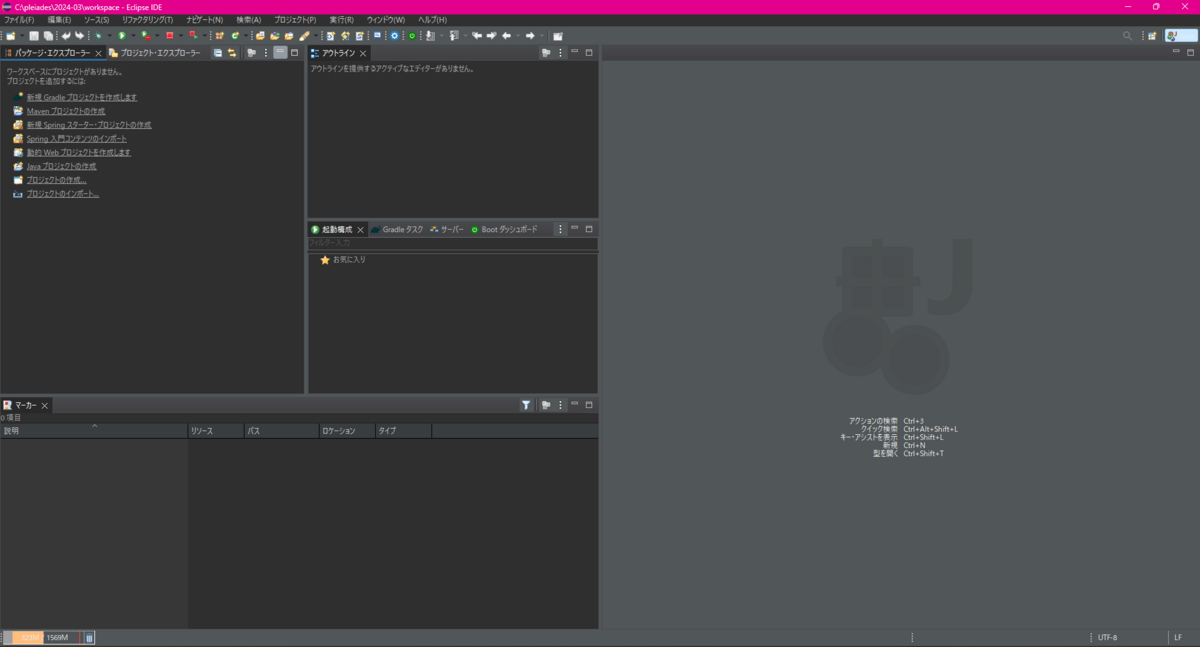Click the forward navigation arrow in toolbar
1200x647 pixels.
530,36
